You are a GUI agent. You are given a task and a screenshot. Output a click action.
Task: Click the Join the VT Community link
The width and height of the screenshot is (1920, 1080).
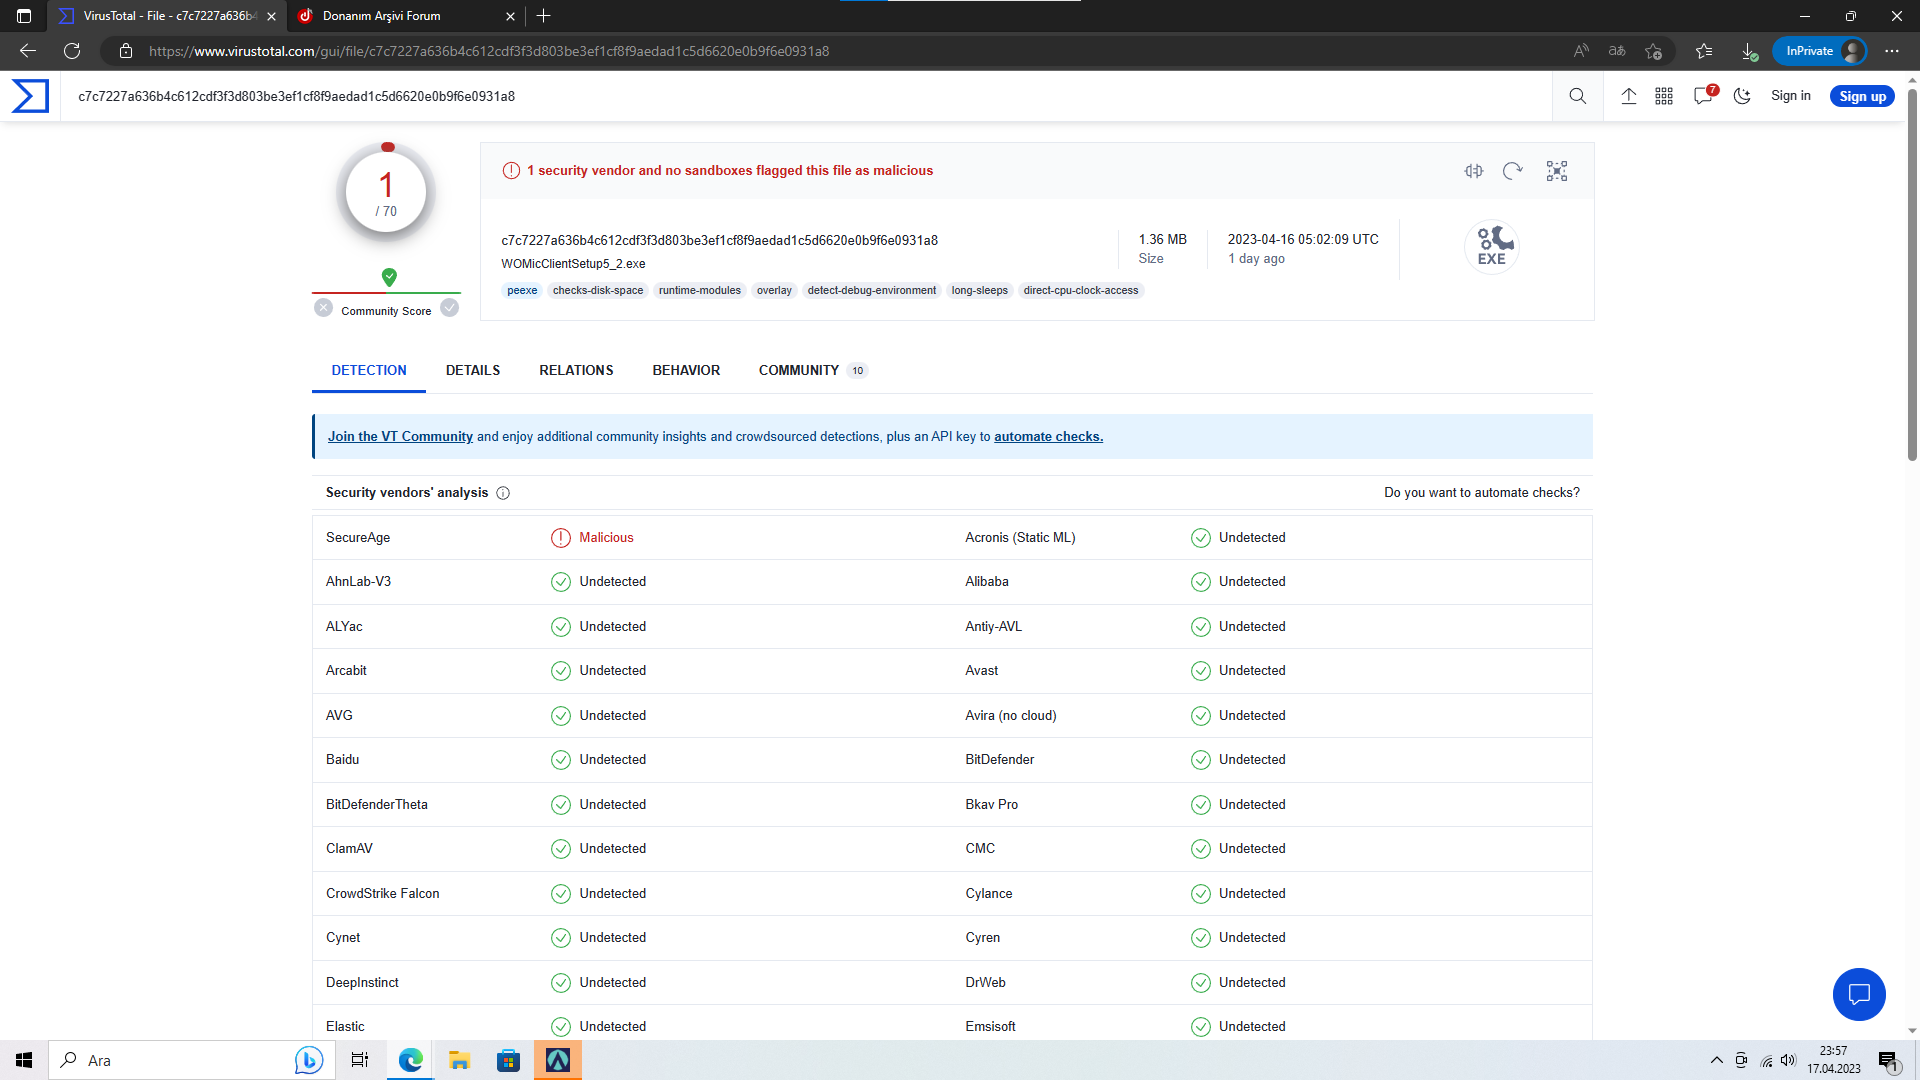pos(400,437)
